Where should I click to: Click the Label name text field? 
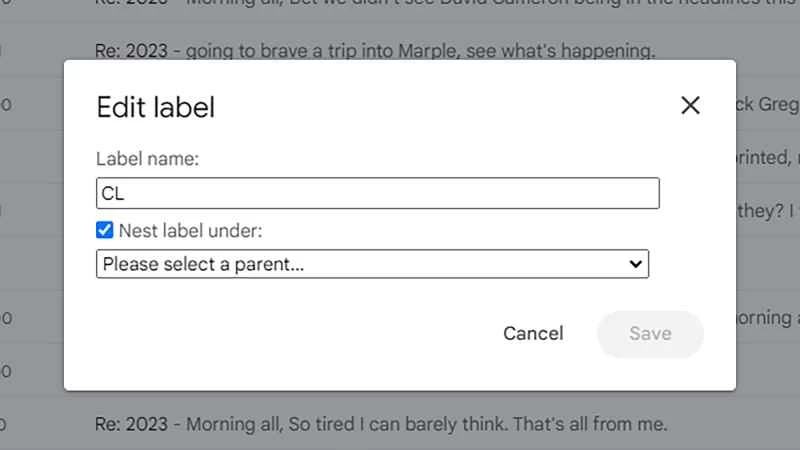pyautogui.click(x=377, y=193)
